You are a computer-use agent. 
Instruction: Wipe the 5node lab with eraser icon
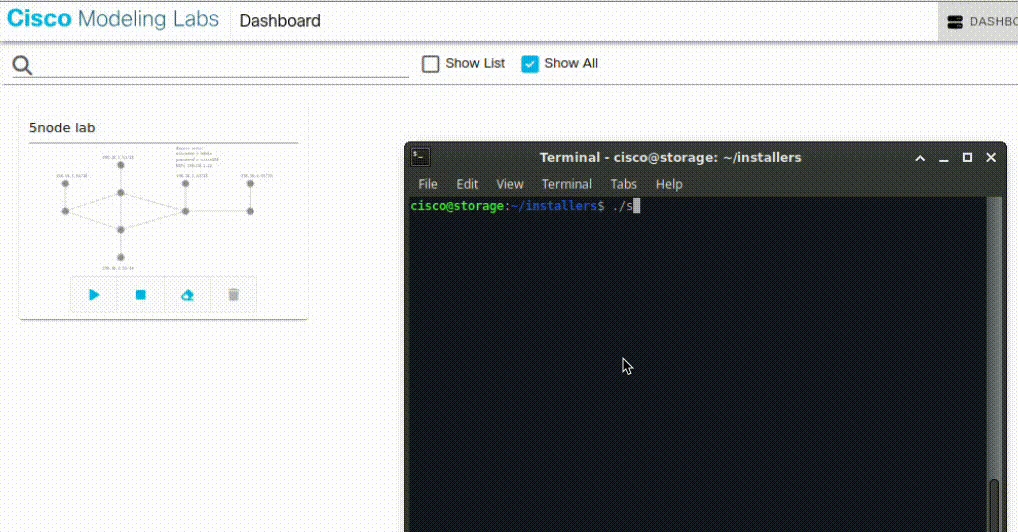point(187,295)
